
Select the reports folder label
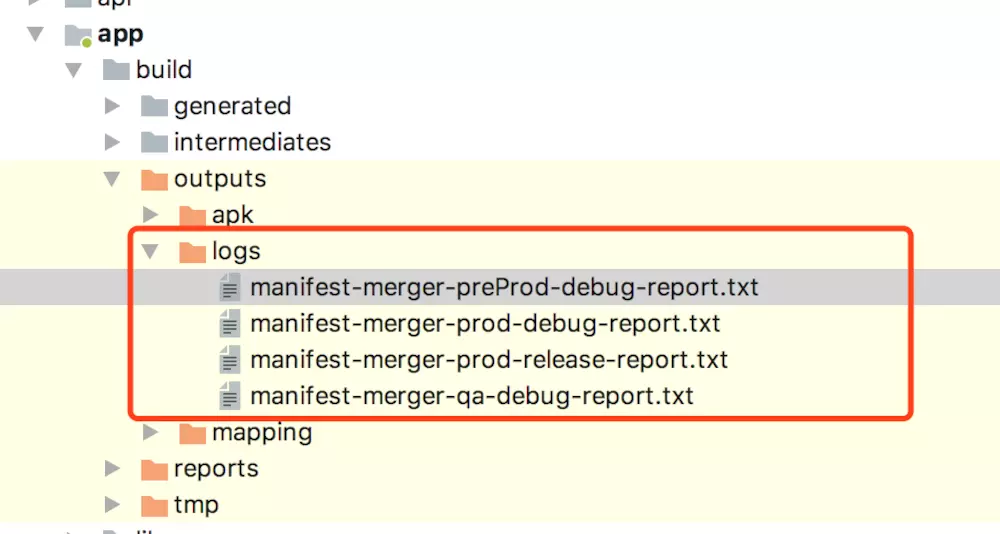pyautogui.click(x=216, y=469)
